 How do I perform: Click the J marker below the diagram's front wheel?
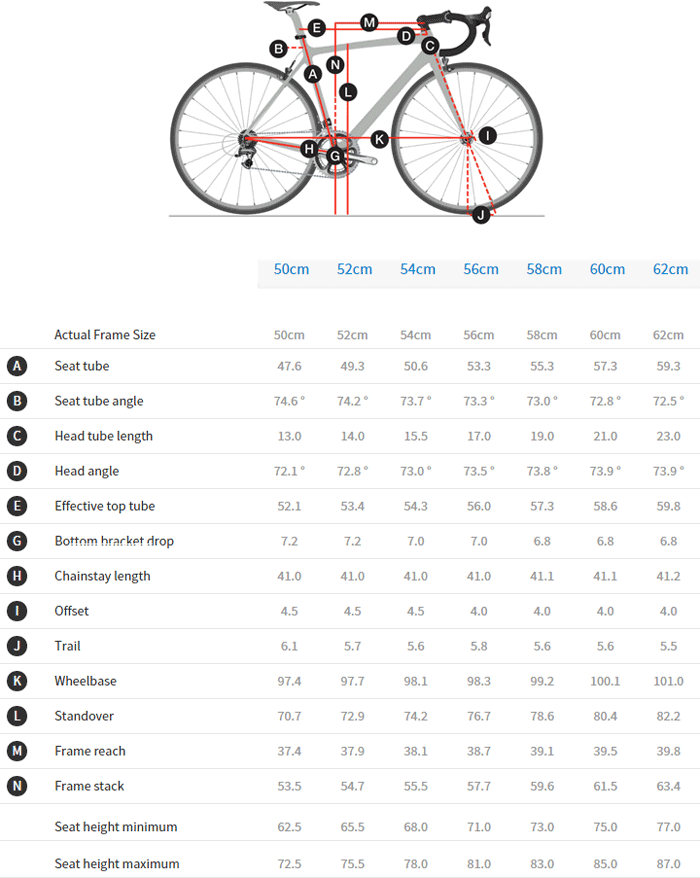pos(481,214)
